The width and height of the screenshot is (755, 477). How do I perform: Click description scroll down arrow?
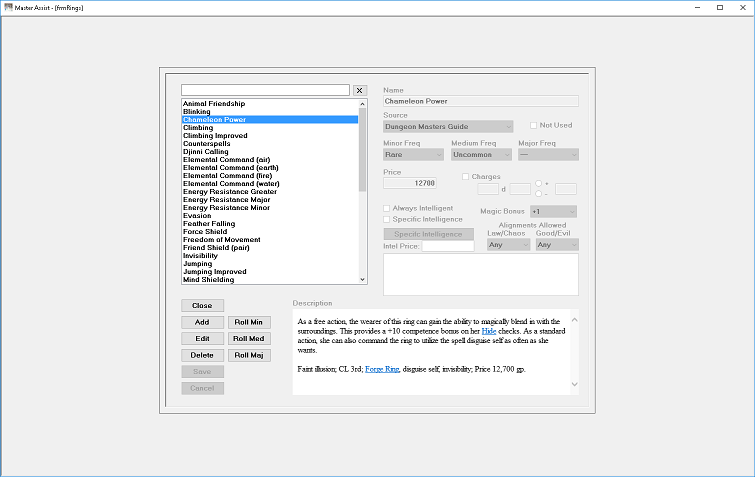pos(574,384)
